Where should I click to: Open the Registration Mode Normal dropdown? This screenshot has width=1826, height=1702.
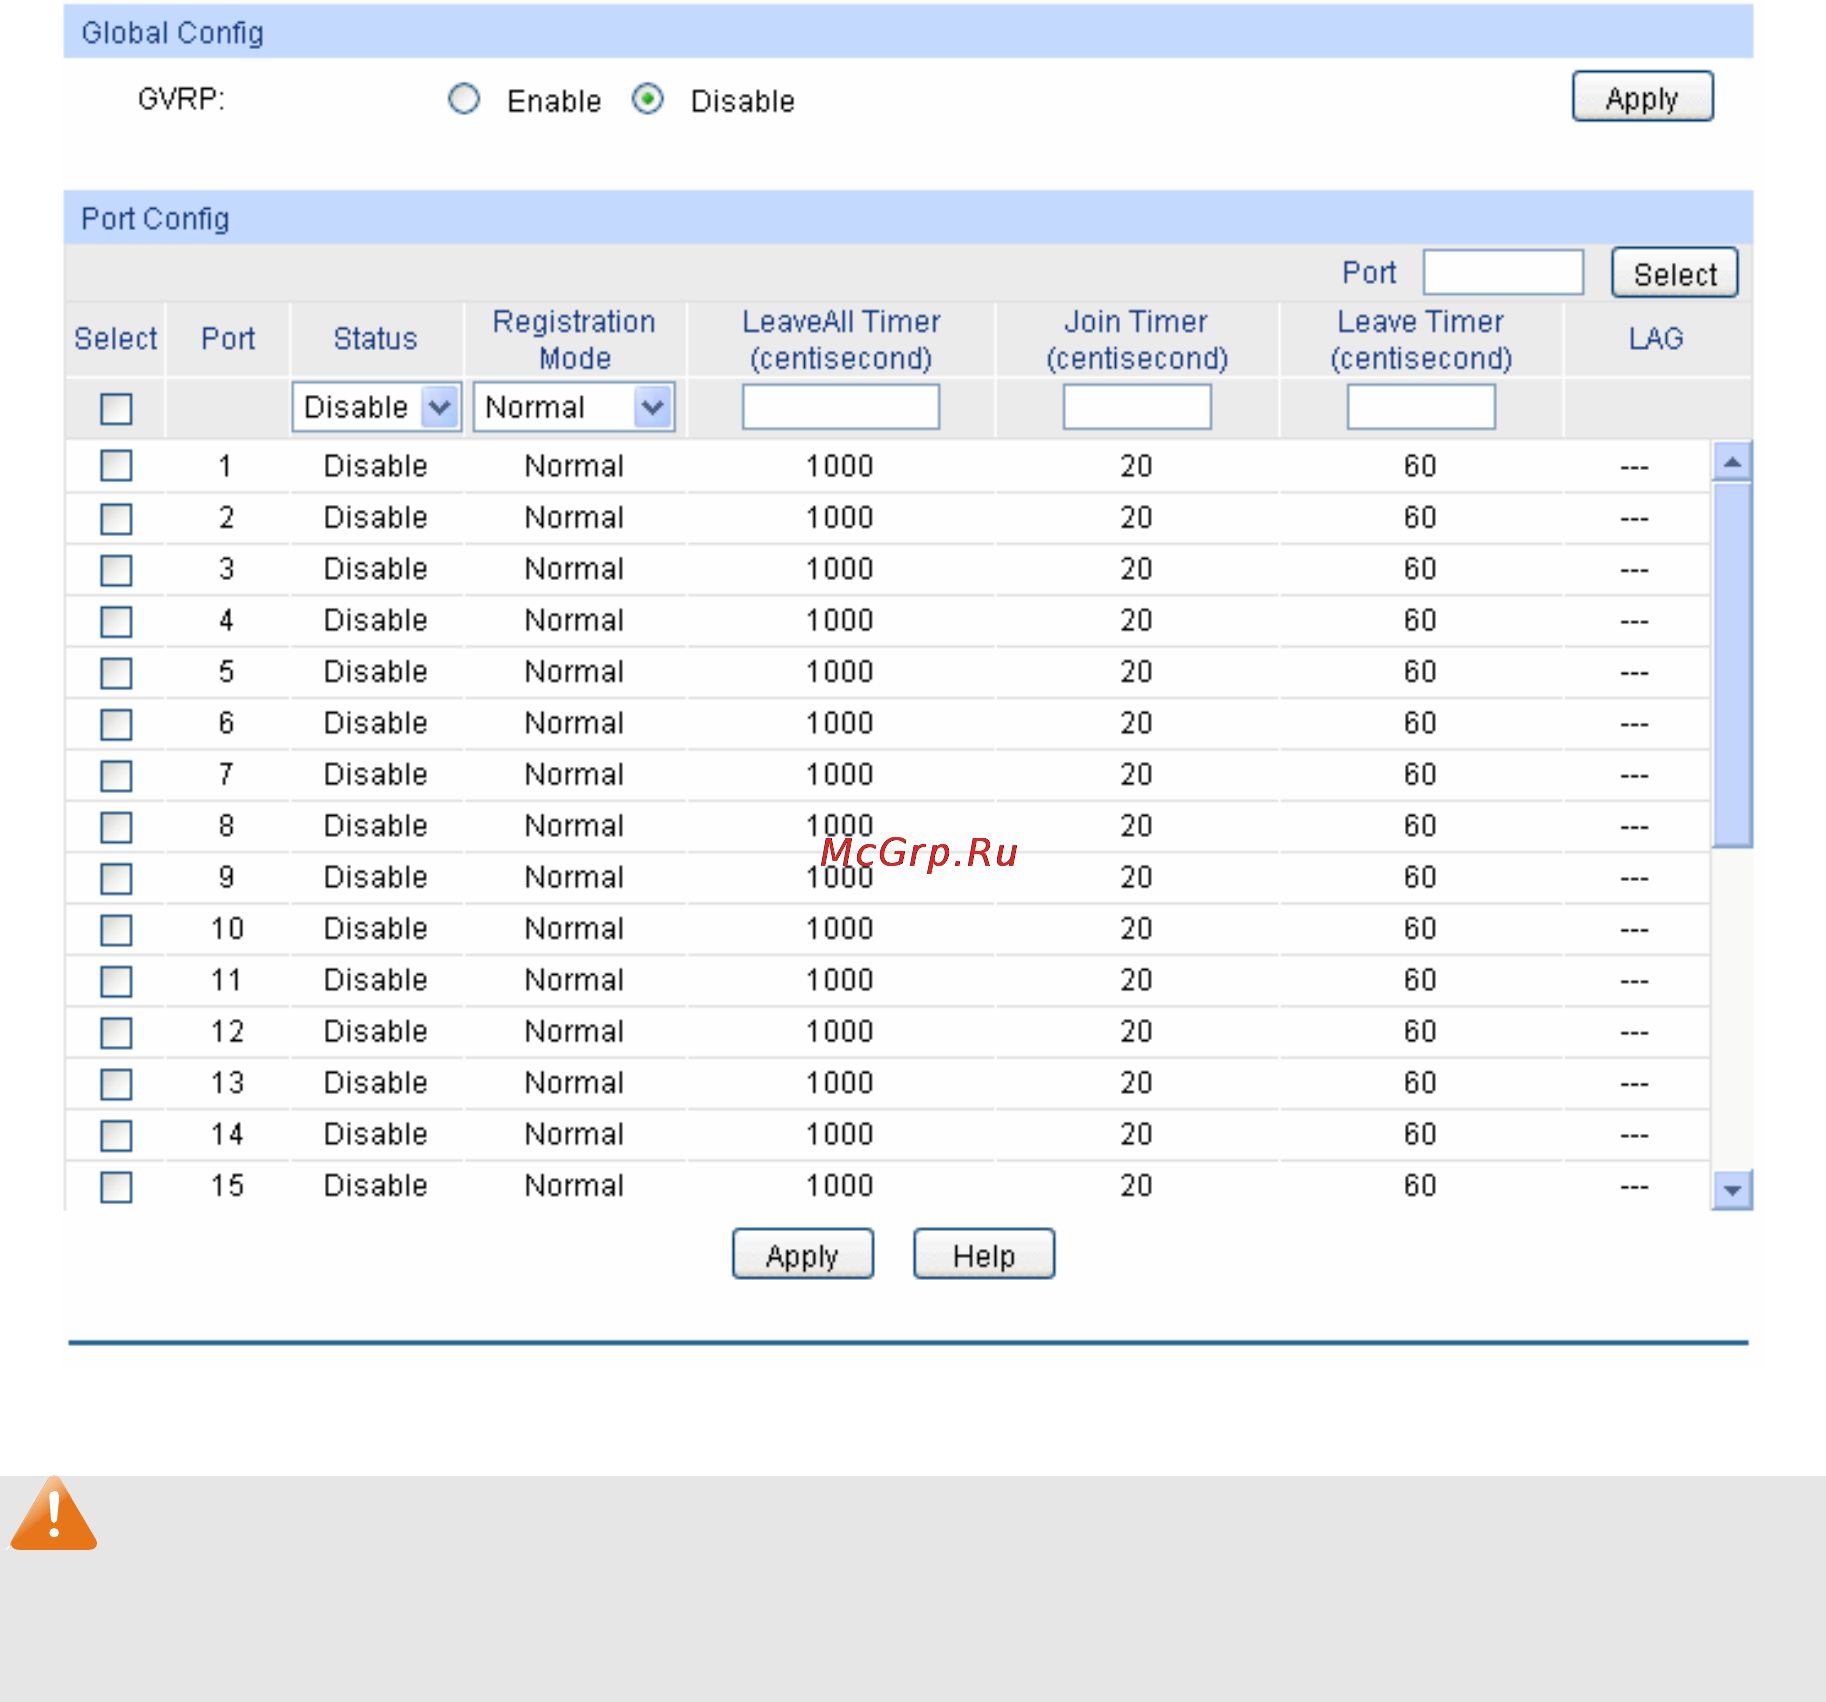coord(574,407)
